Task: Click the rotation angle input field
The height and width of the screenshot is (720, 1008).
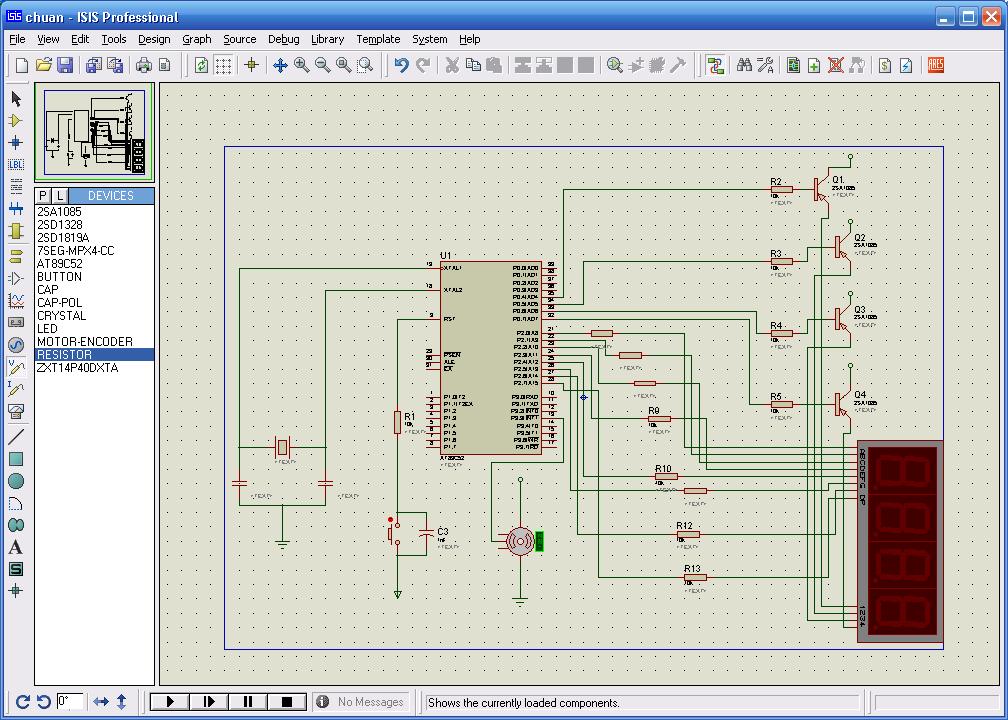Action: click(70, 702)
